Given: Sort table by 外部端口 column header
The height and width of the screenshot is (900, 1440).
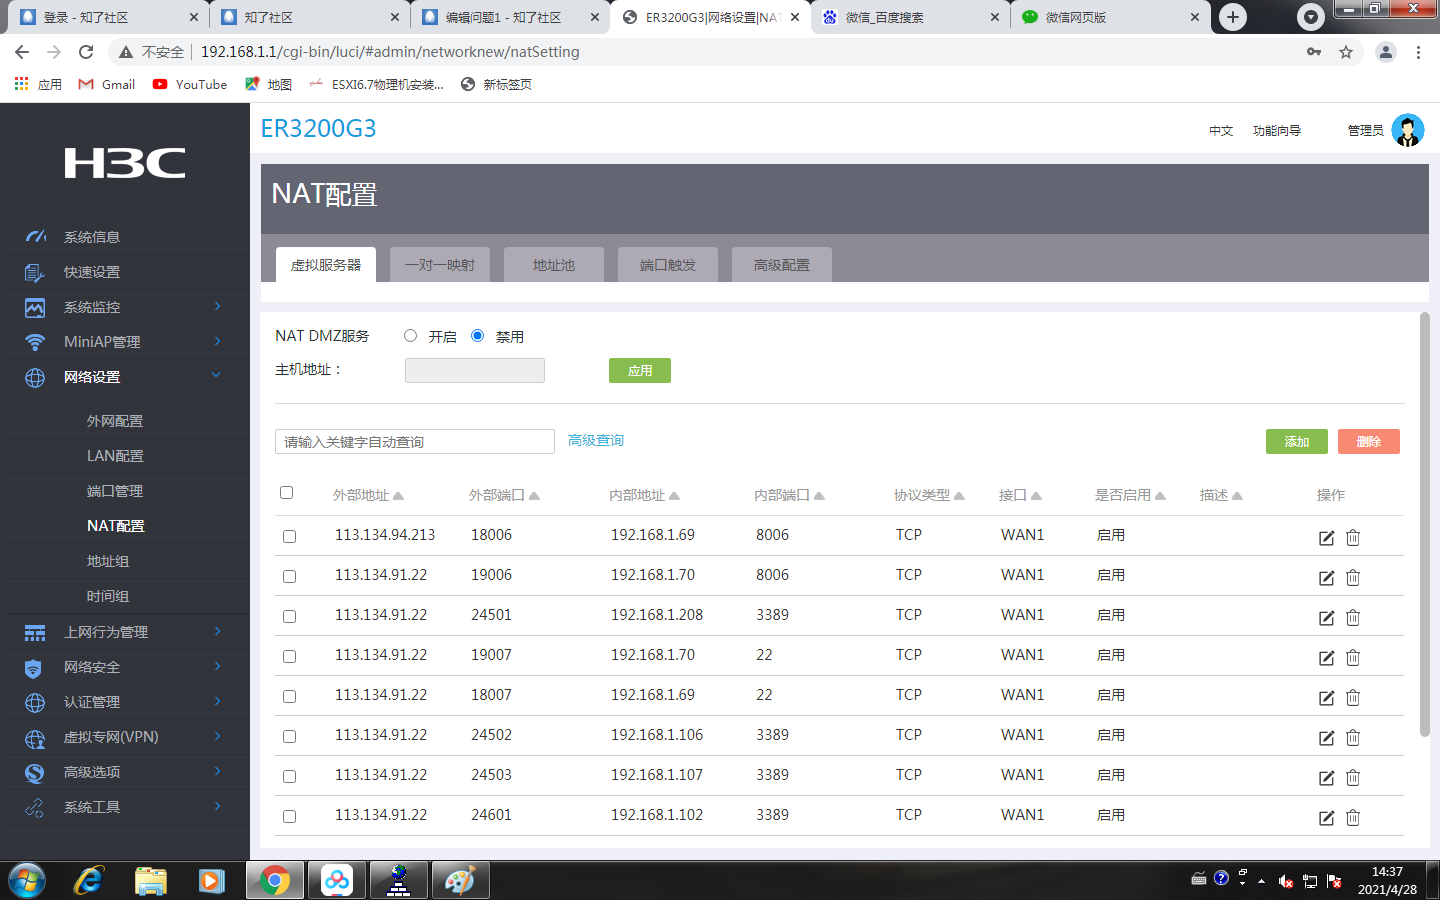Looking at the screenshot, I should [504, 495].
